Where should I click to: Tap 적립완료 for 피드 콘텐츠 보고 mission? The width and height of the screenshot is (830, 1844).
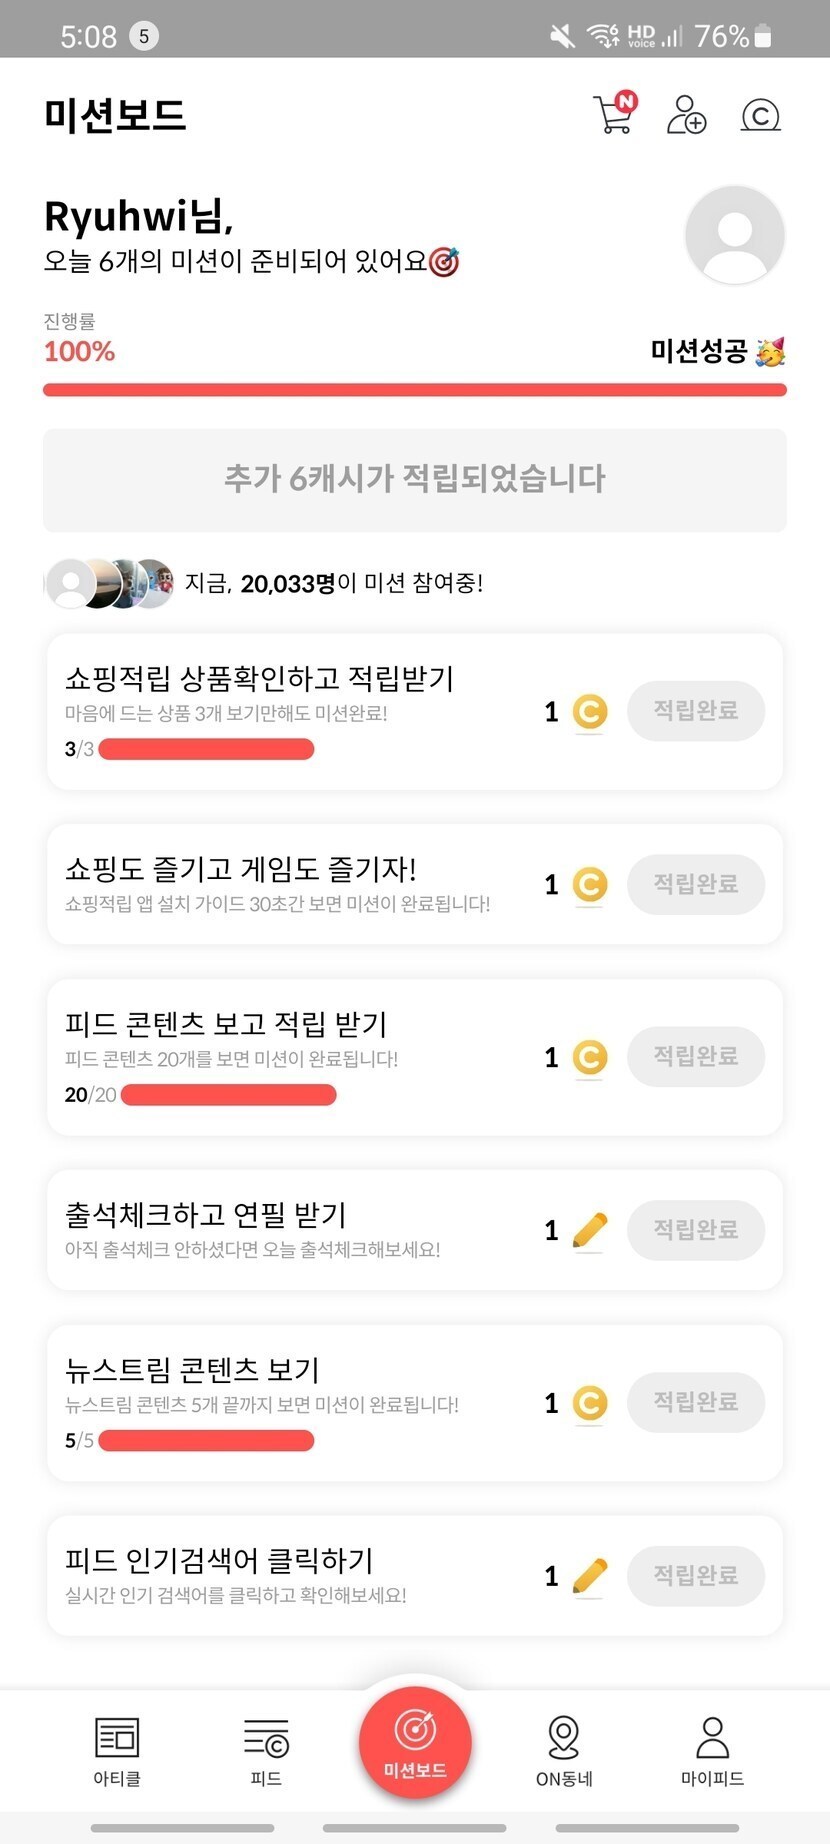[696, 1057]
